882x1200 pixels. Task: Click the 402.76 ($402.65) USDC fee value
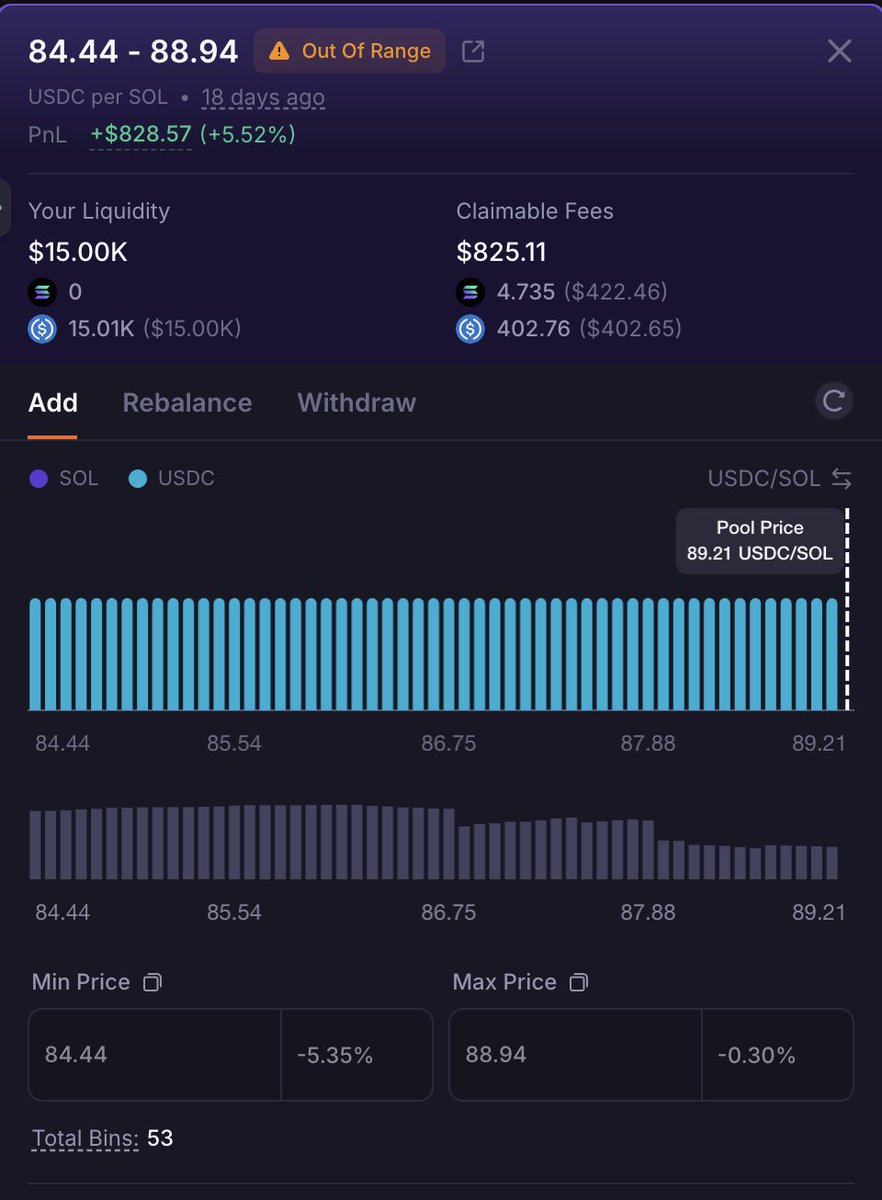click(x=589, y=329)
